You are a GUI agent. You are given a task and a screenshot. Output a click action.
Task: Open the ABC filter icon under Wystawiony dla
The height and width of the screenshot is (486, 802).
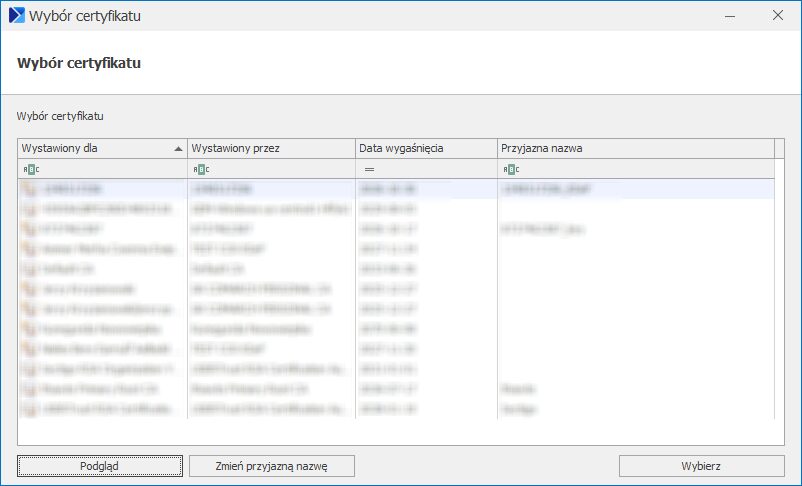pyautogui.click(x=31, y=169)
